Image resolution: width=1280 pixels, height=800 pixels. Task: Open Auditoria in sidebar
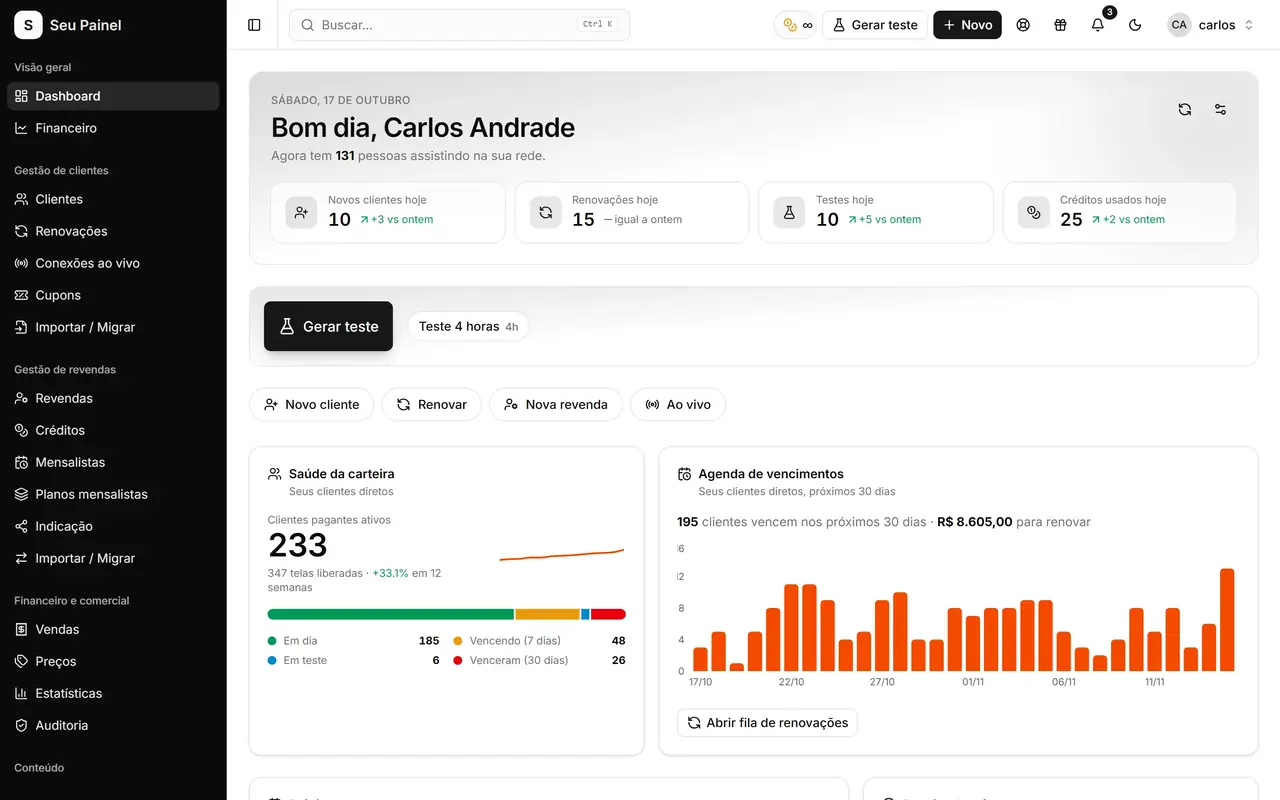point(113,725)
